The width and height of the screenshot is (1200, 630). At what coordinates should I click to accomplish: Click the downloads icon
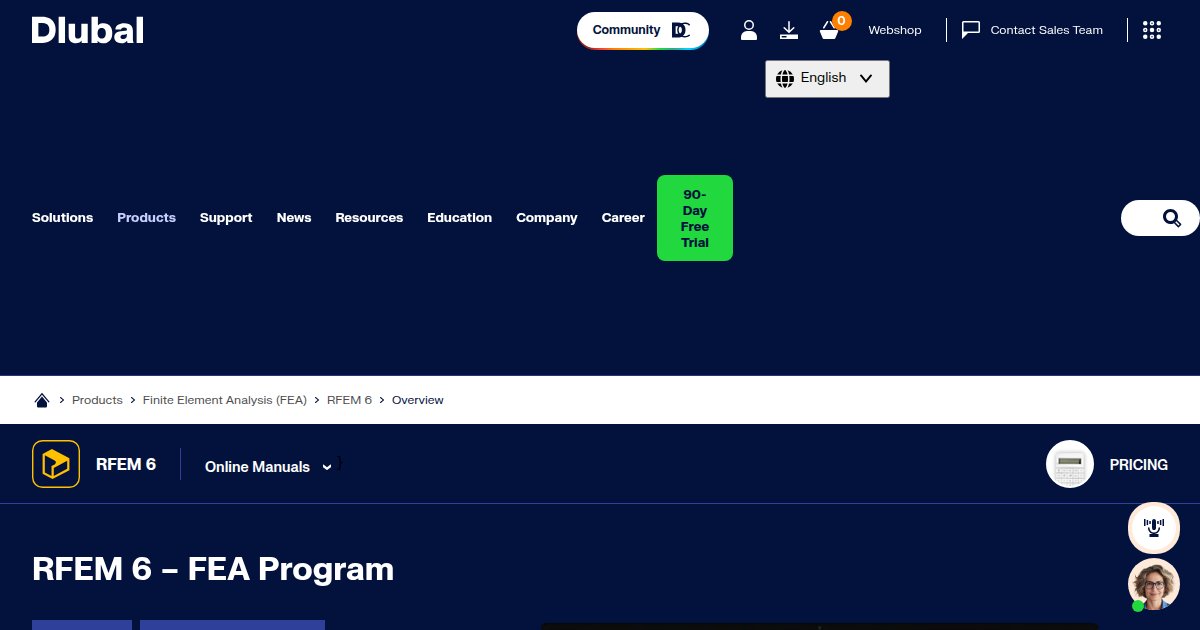(789, 30)
